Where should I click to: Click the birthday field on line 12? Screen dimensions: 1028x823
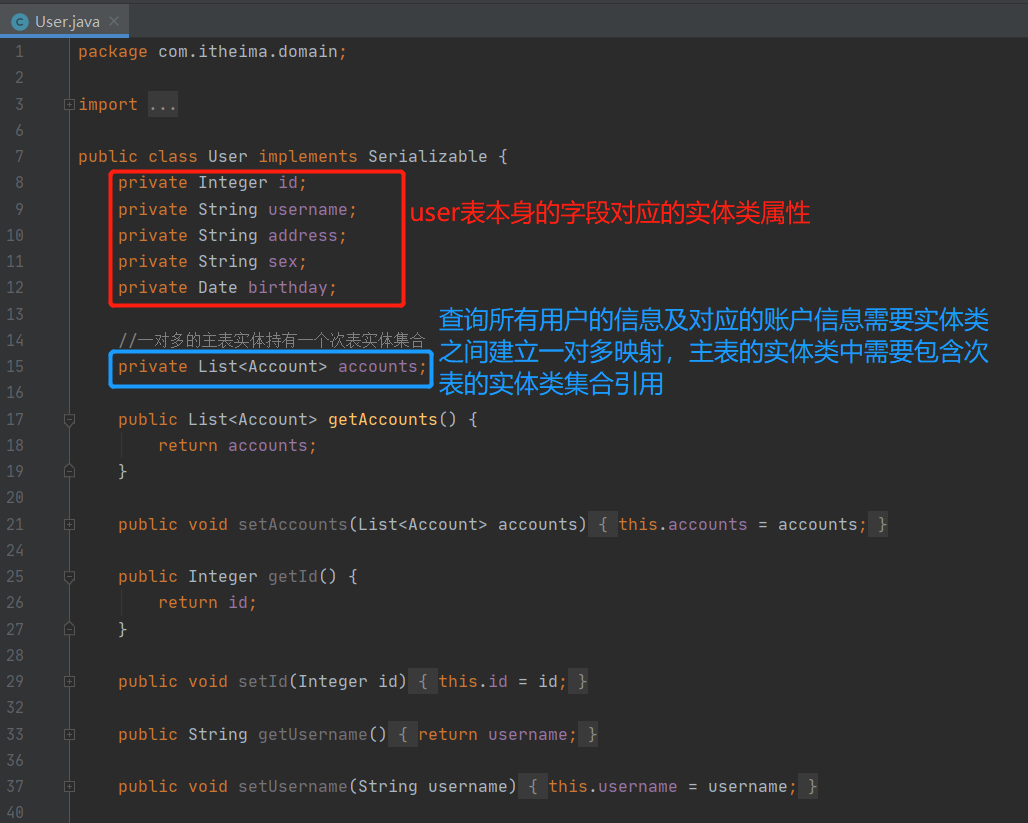(287, 288)
